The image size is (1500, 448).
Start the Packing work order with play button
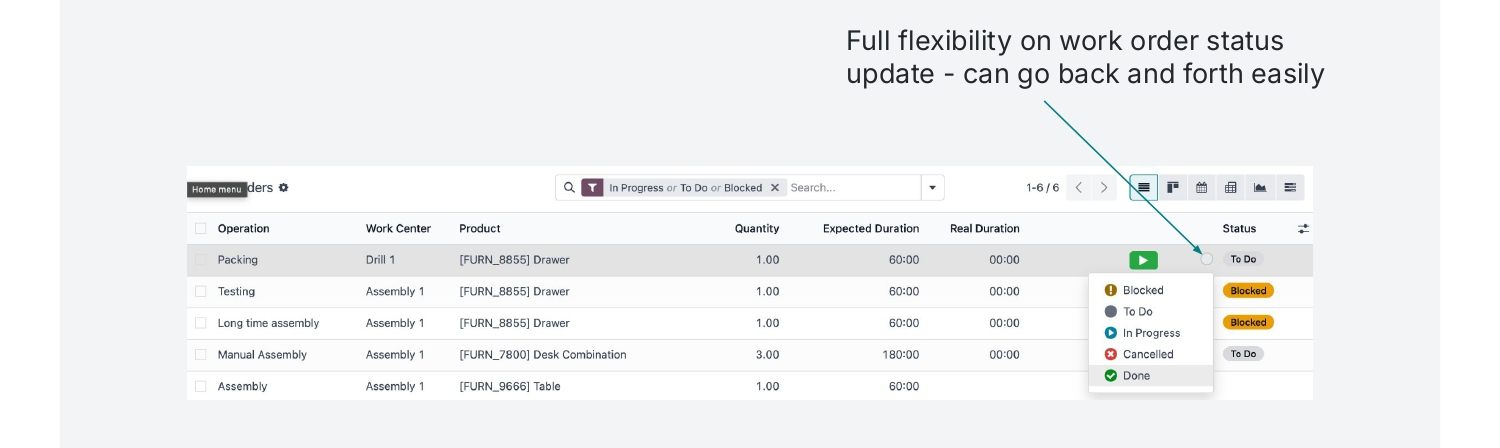1144,260
